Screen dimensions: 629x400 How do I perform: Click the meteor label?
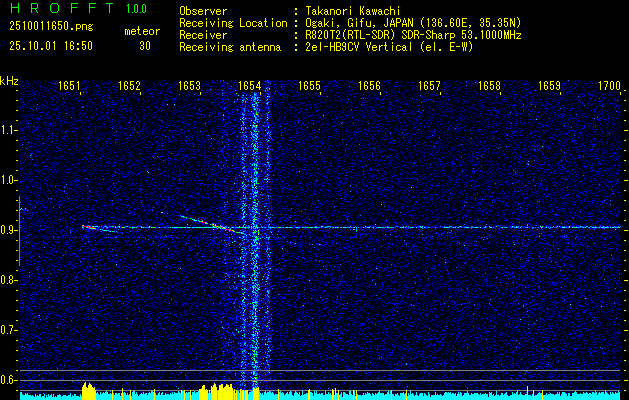click(142, 31)
